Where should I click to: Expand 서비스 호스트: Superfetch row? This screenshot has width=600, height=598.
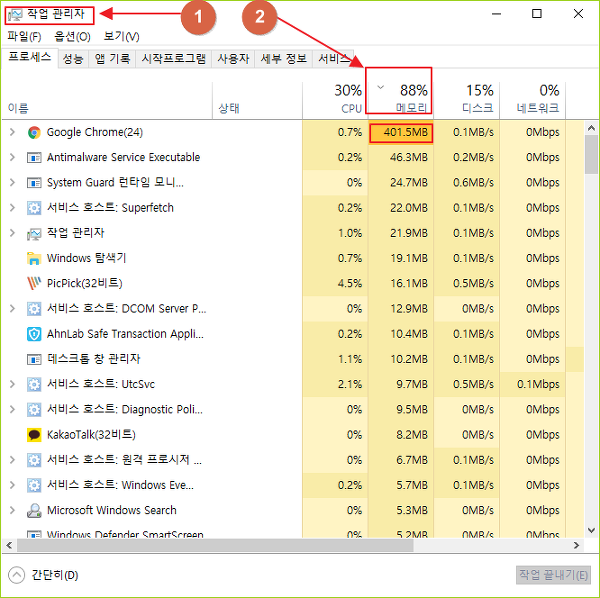tap(12, 208)
